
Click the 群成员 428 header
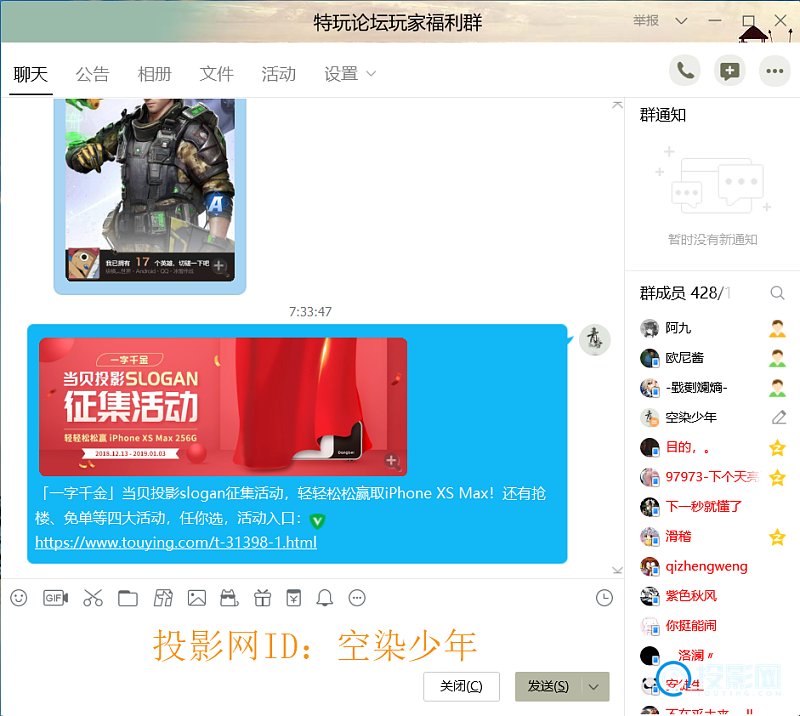685,293
